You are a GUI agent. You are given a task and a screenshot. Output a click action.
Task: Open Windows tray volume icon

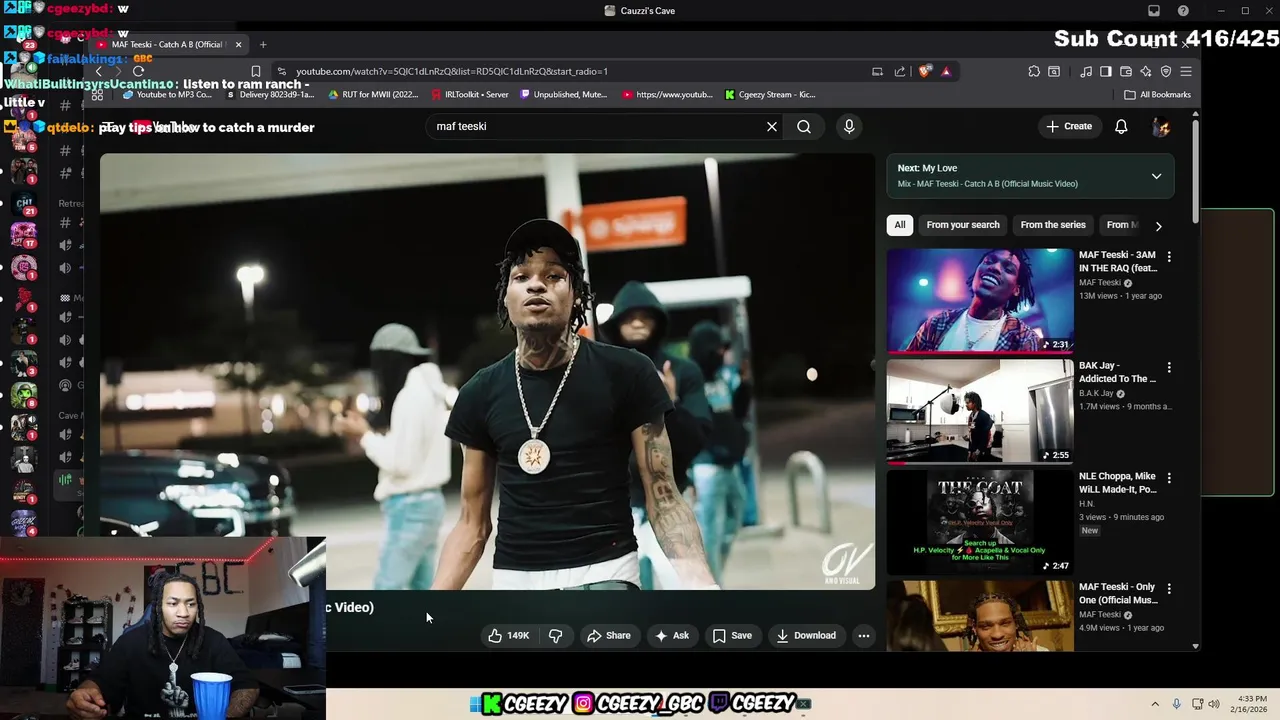tap(1215, 704)
